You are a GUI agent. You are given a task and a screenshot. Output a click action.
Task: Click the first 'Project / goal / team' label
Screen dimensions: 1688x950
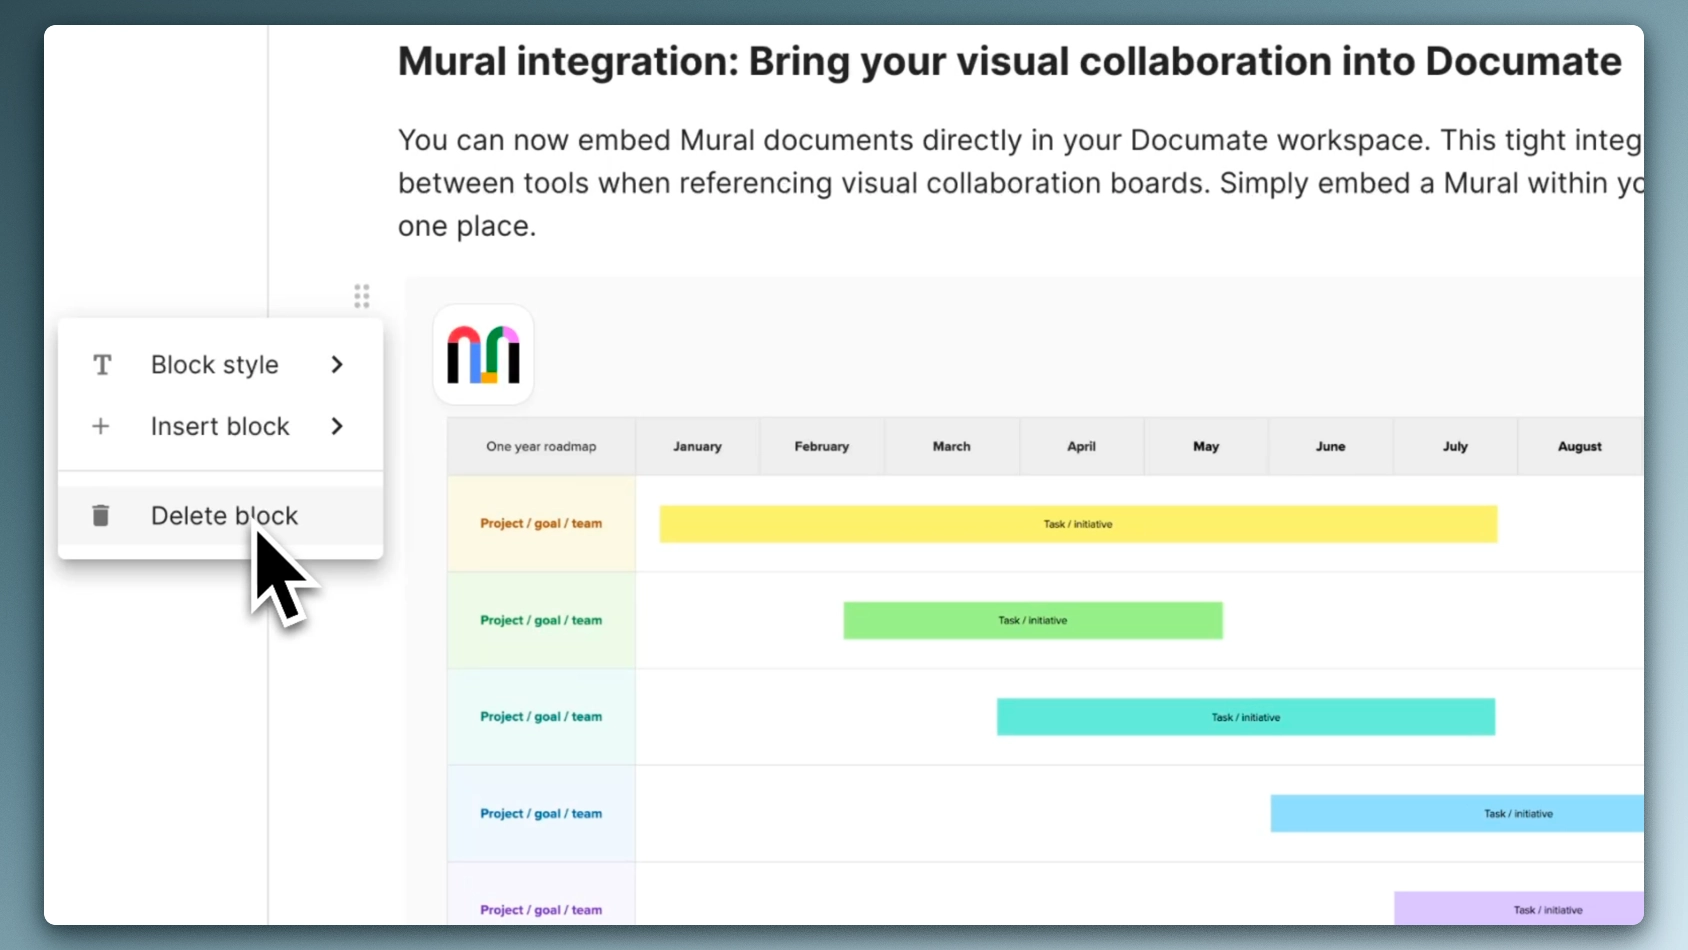[540, 523]
